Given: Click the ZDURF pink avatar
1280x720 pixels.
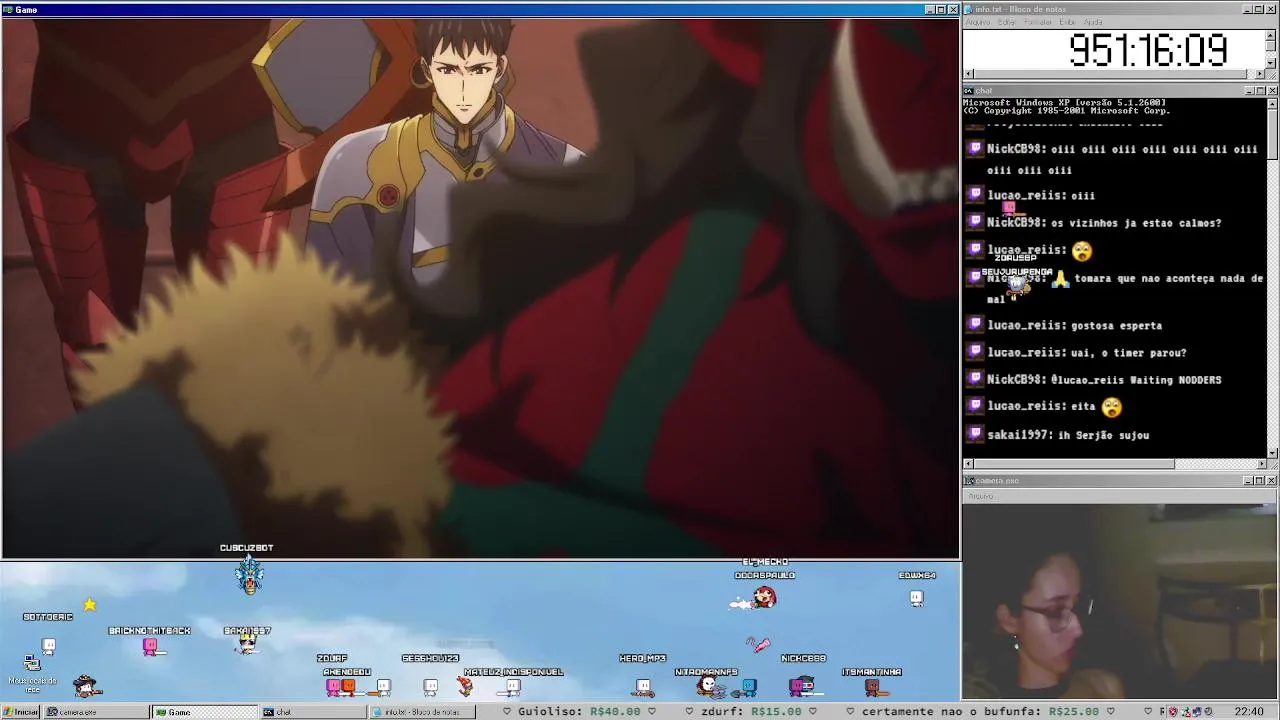Looking at the screenshot, I should [x=333, y=686].
